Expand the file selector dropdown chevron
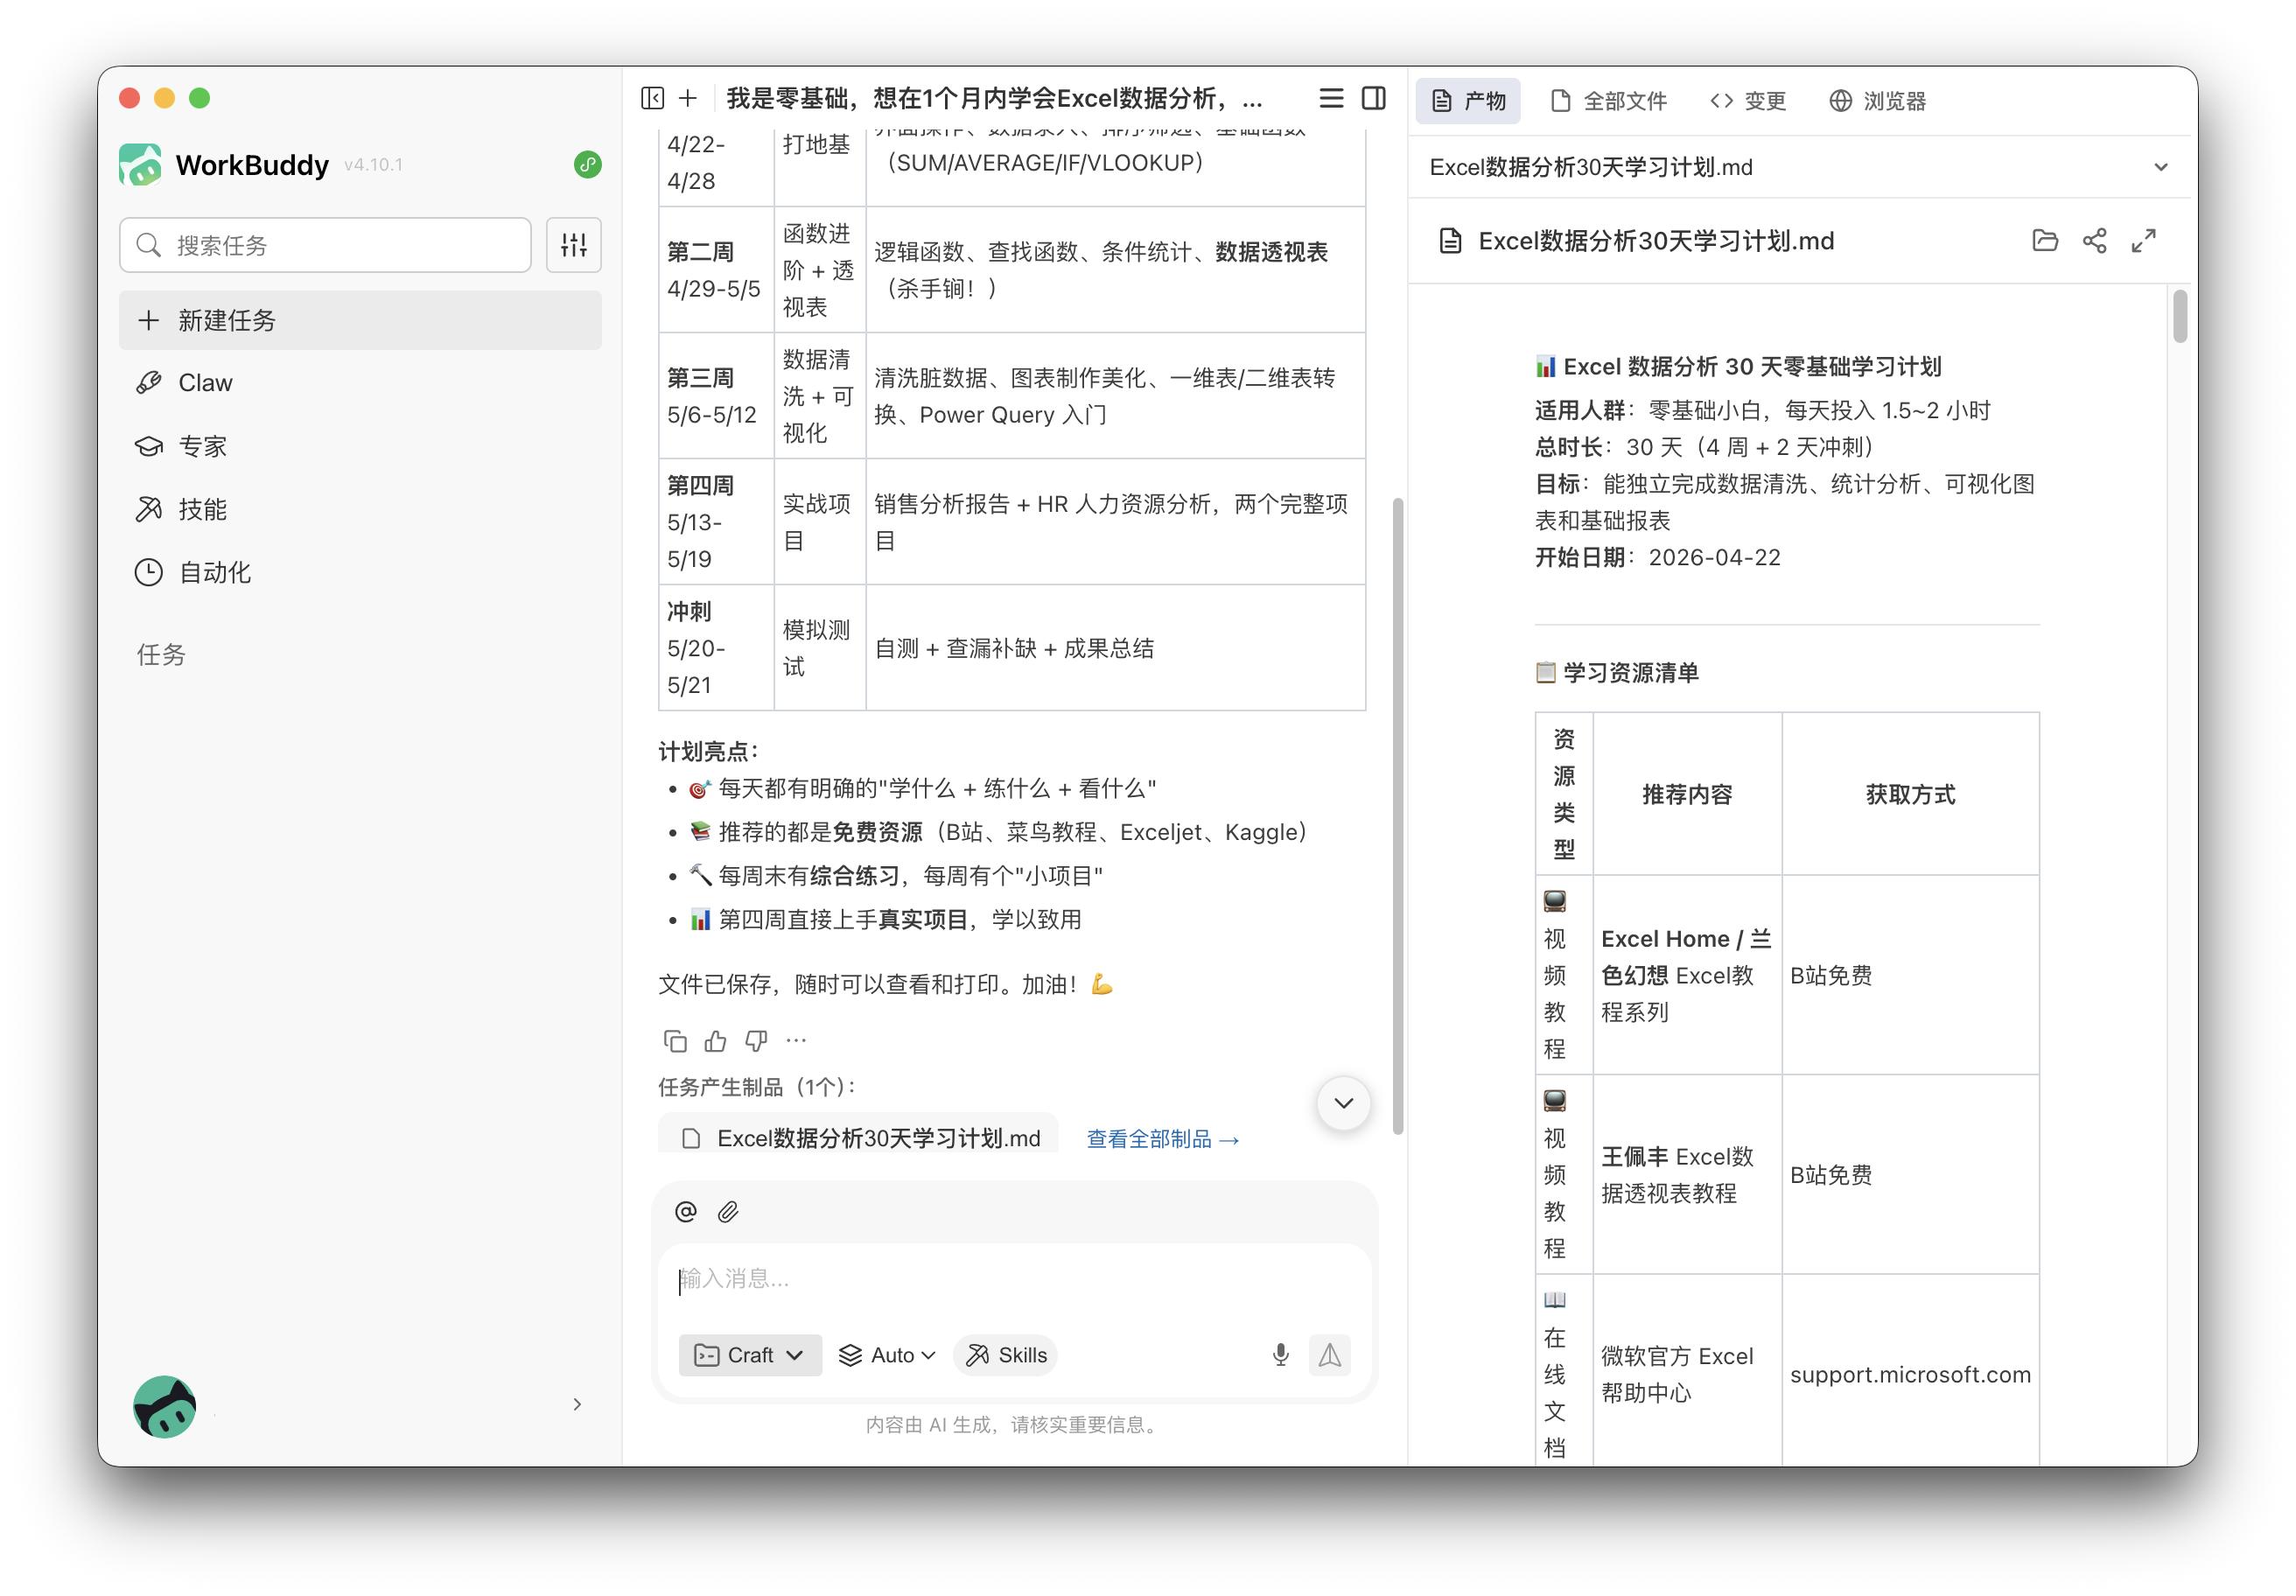 coord(2160,167)
